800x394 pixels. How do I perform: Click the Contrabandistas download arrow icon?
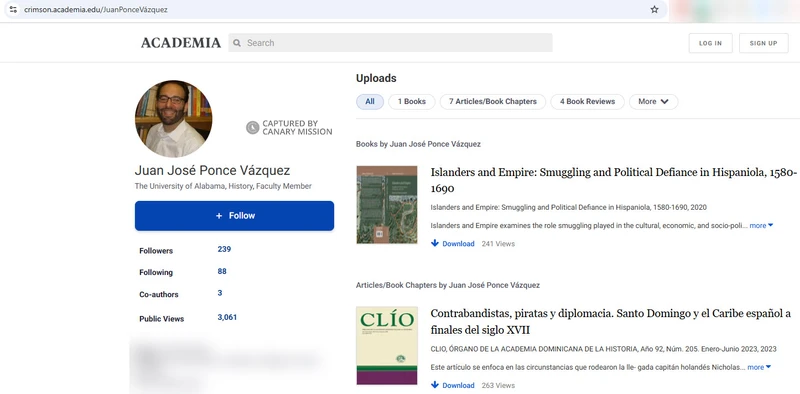(x=435, y=385)
